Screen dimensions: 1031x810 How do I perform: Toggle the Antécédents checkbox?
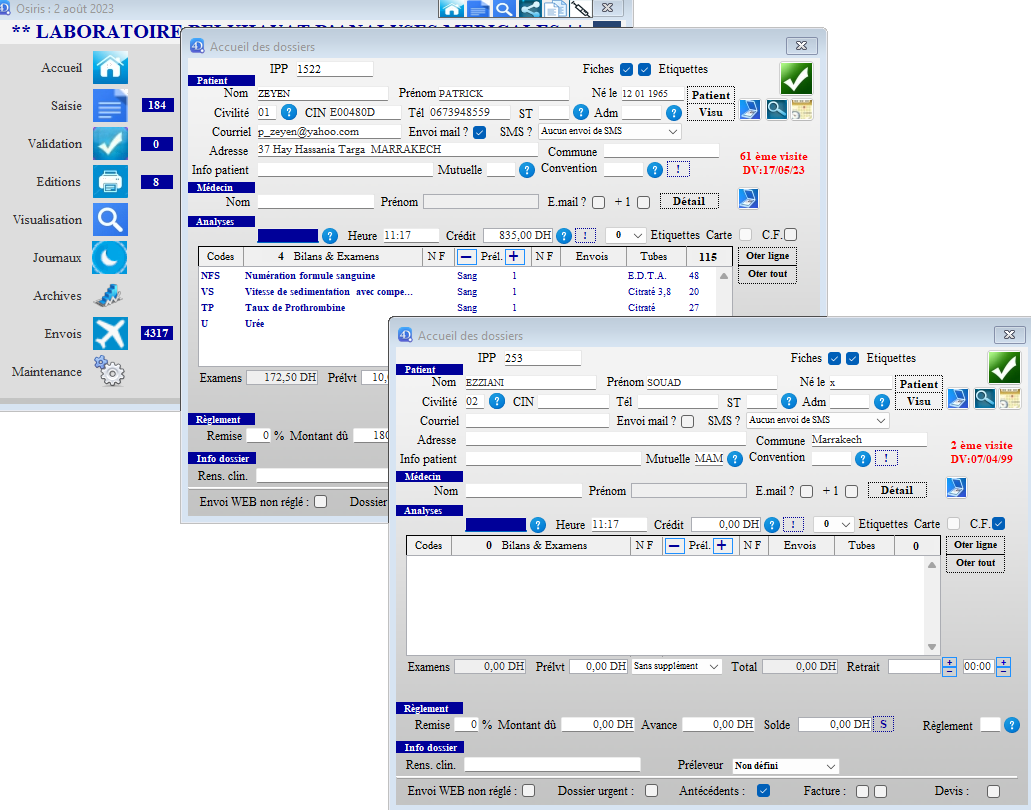tap(764, 791)
